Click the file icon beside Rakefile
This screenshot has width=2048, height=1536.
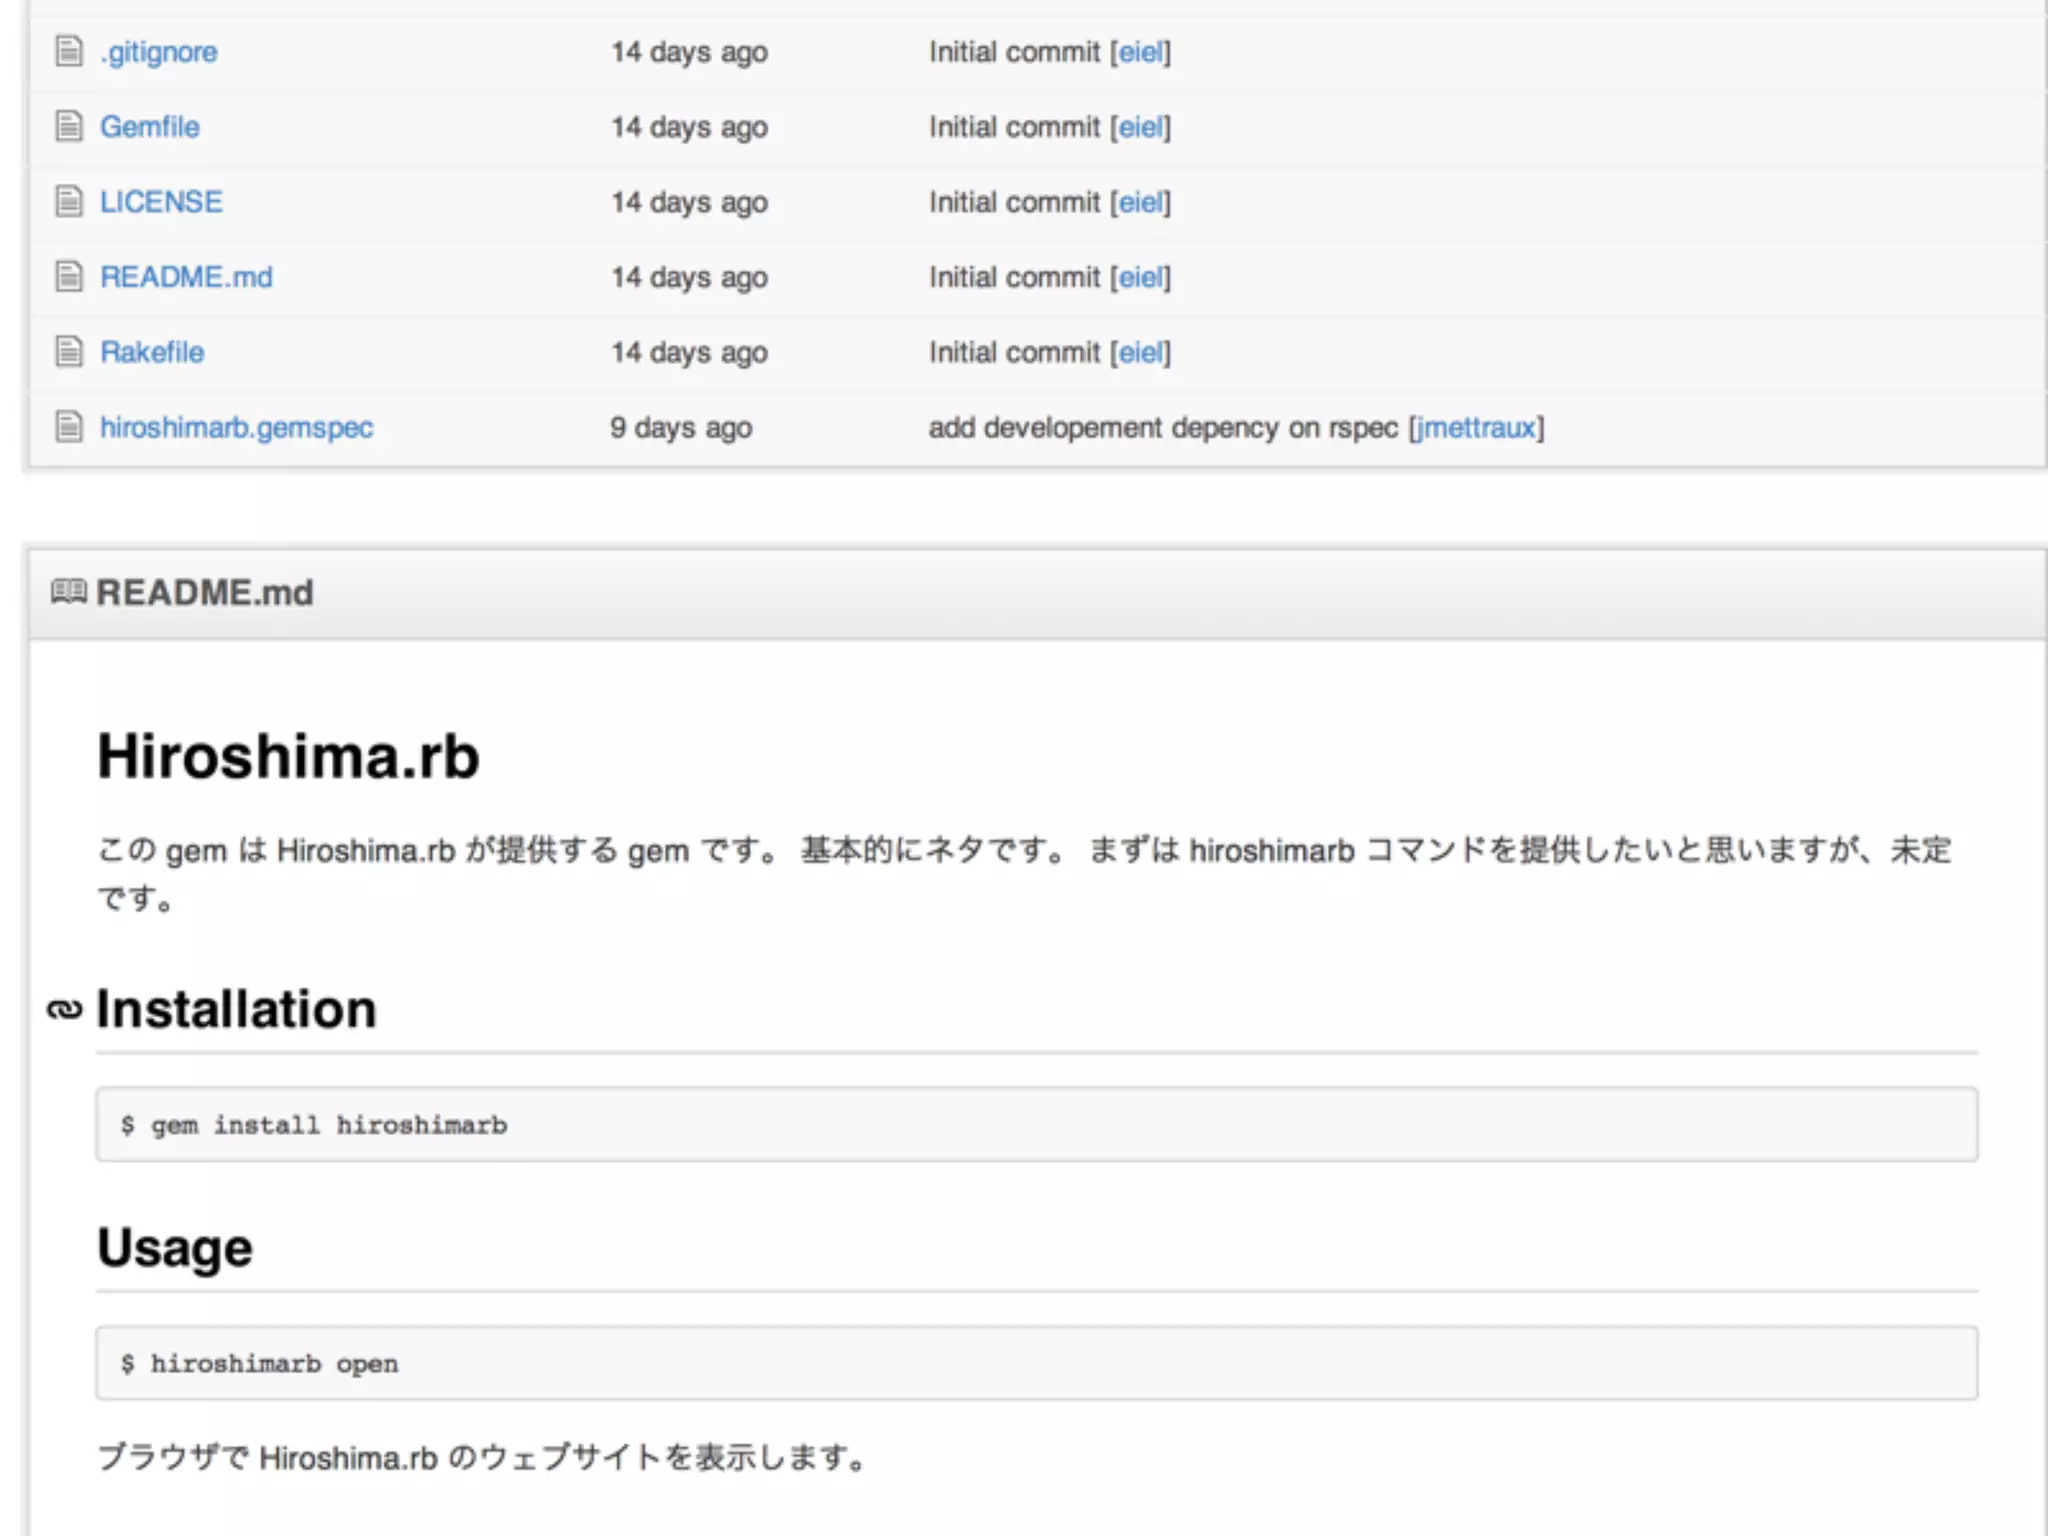(68, 351)
